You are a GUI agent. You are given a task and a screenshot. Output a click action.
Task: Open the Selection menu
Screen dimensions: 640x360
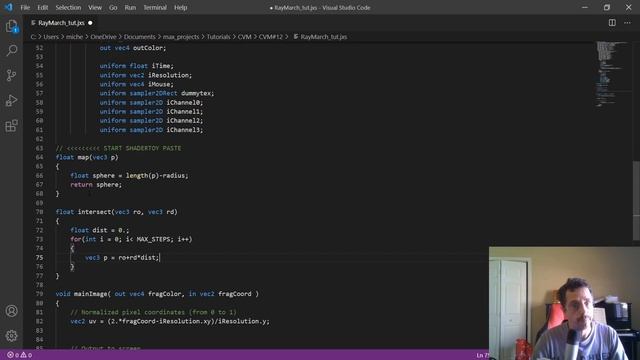click(x=68, y=7)
